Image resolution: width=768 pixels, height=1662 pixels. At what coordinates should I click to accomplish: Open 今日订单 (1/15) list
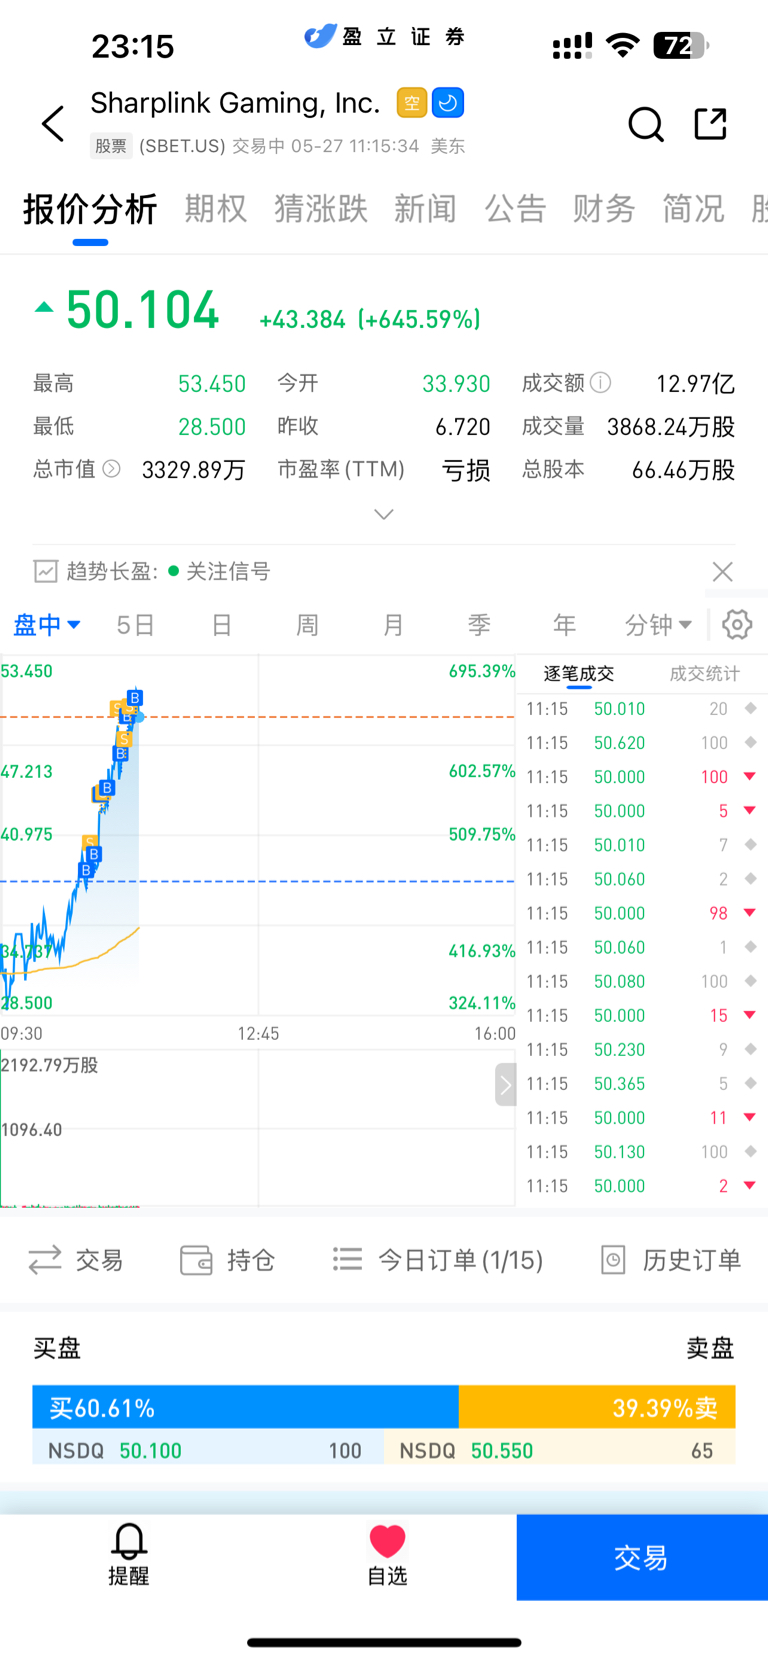pyautogui.click(x=438, y=1260)
